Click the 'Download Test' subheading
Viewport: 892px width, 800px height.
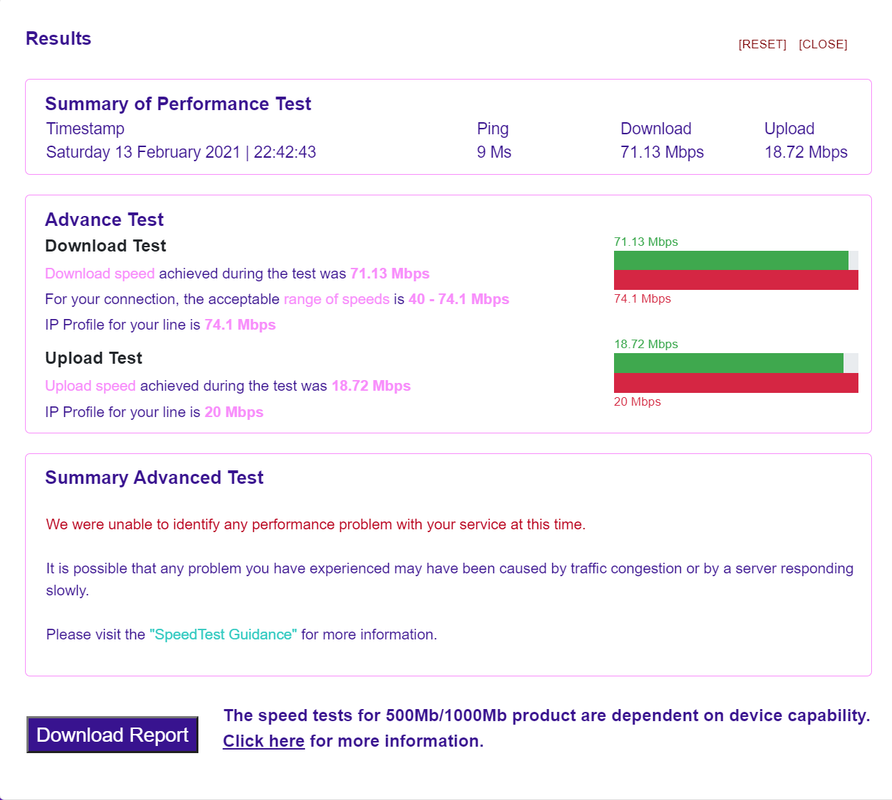pyautogui.click(x=105, y=246)
